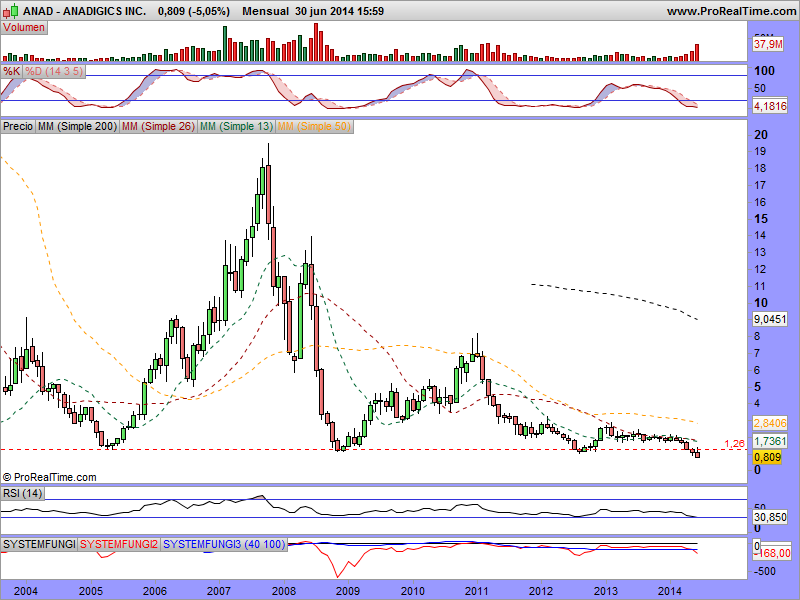This screenshot has width=800, height=600.
Task: Click the 2,8406 orange value tag
Action: (x=770, y=423)
